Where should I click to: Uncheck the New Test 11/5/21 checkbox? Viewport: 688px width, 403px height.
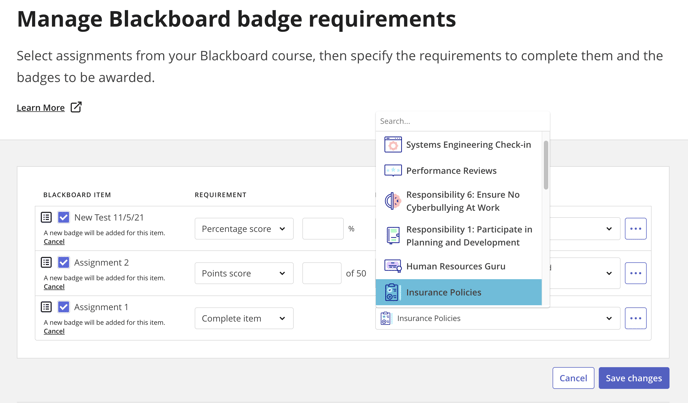pos(64,217)
